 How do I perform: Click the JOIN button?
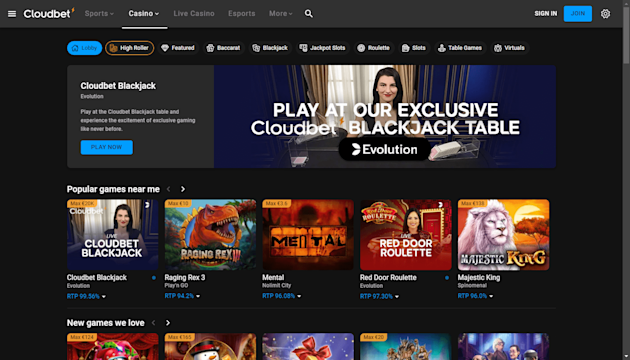point(578,14)
